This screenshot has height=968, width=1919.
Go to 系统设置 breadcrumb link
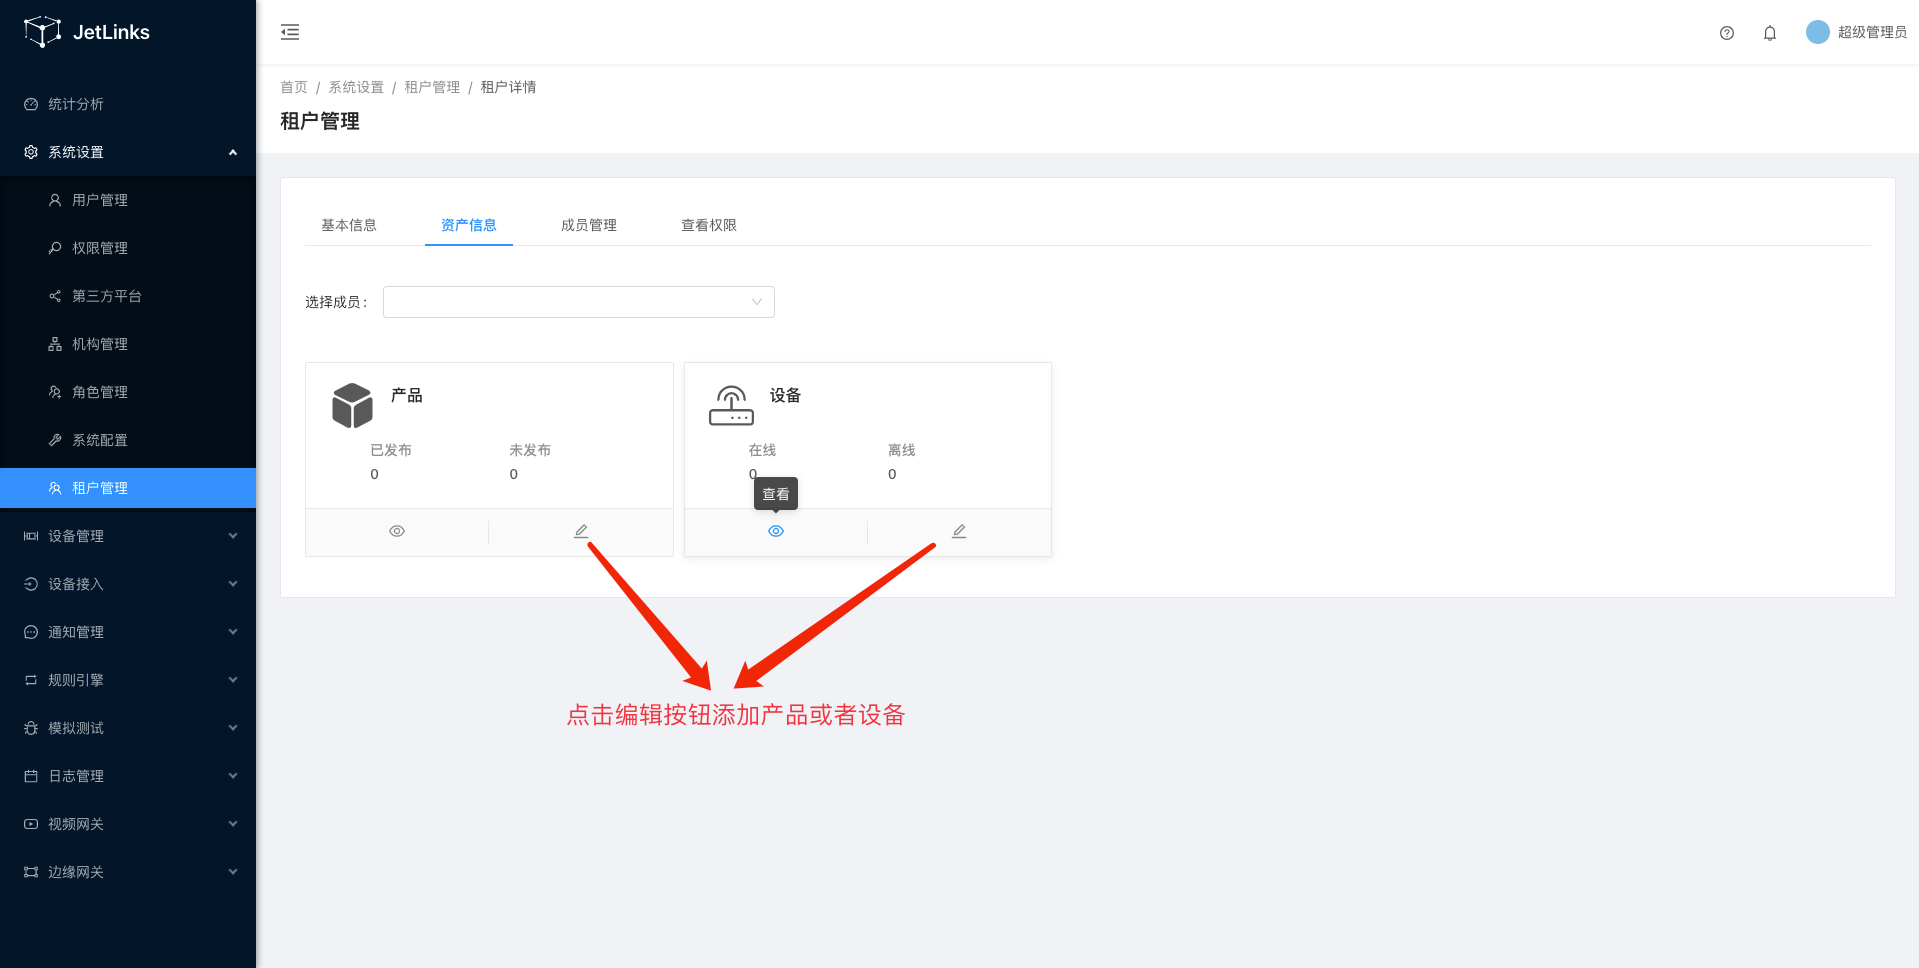click(x=356, y=87)
